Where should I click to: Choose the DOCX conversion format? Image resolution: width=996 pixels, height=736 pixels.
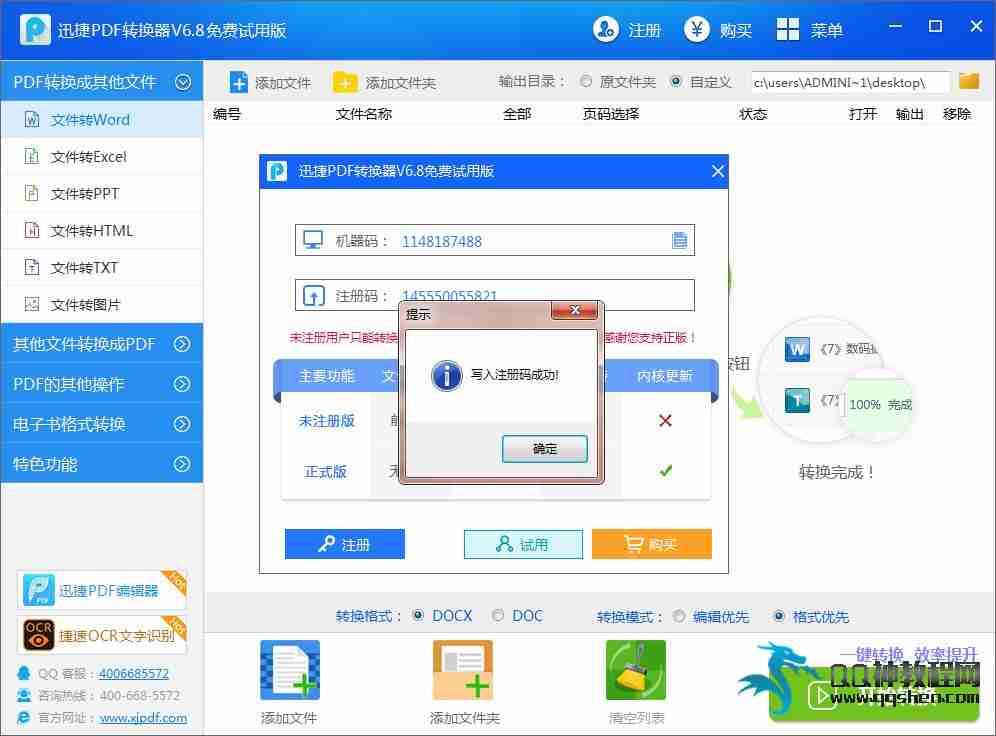(418, 615)
